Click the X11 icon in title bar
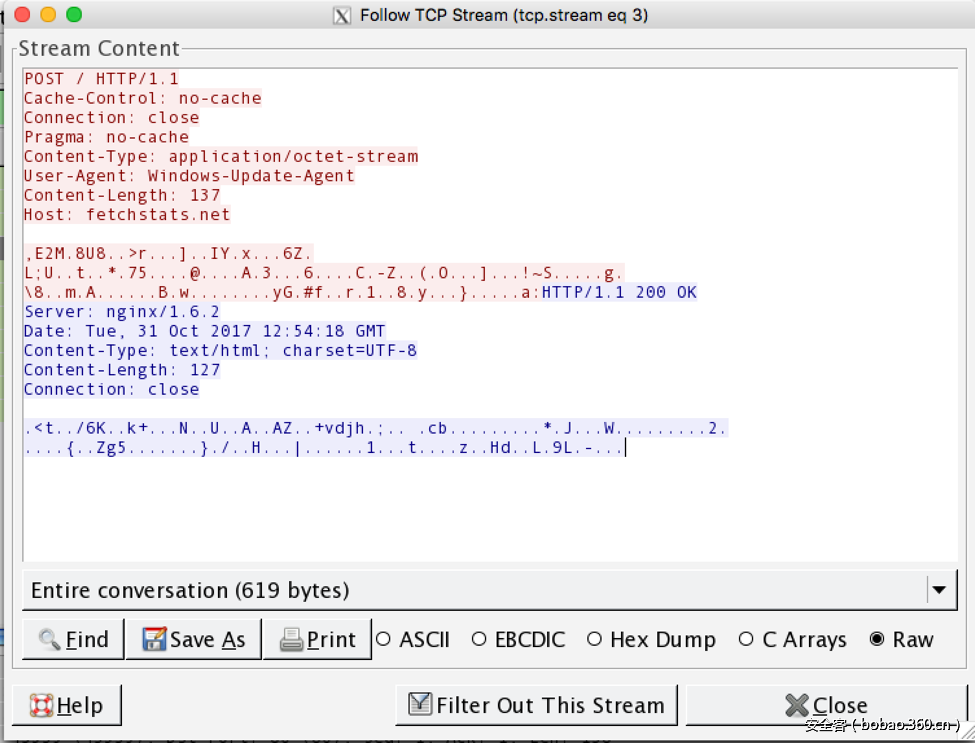The height and width of the screenshot is (743, 975). coord(342,15)
